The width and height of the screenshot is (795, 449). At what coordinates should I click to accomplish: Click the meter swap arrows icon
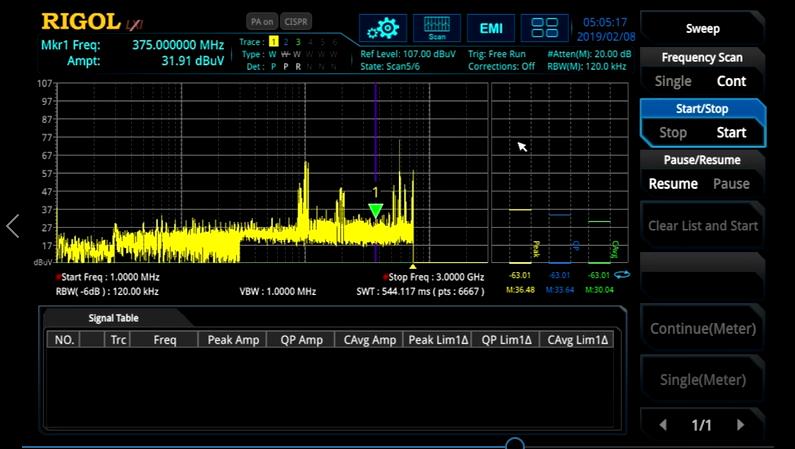coord(622,275)
